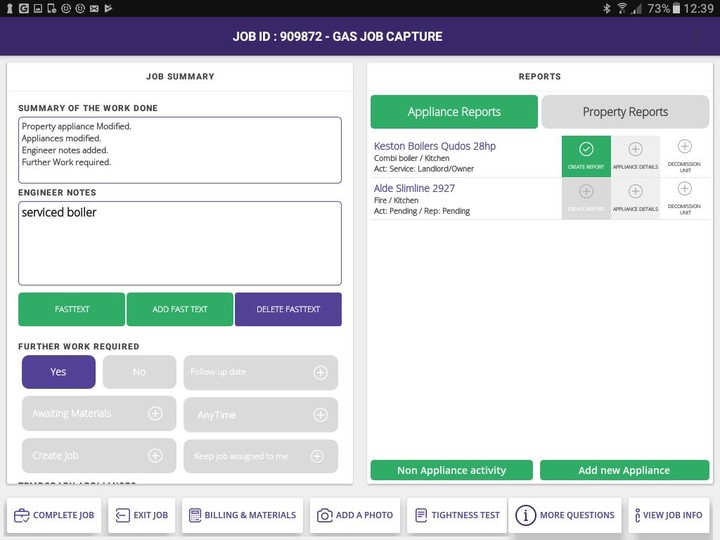This screenshot has width=720, height=540.
Task: Tap ADD A PHOTO label
Action: [365, 515]
